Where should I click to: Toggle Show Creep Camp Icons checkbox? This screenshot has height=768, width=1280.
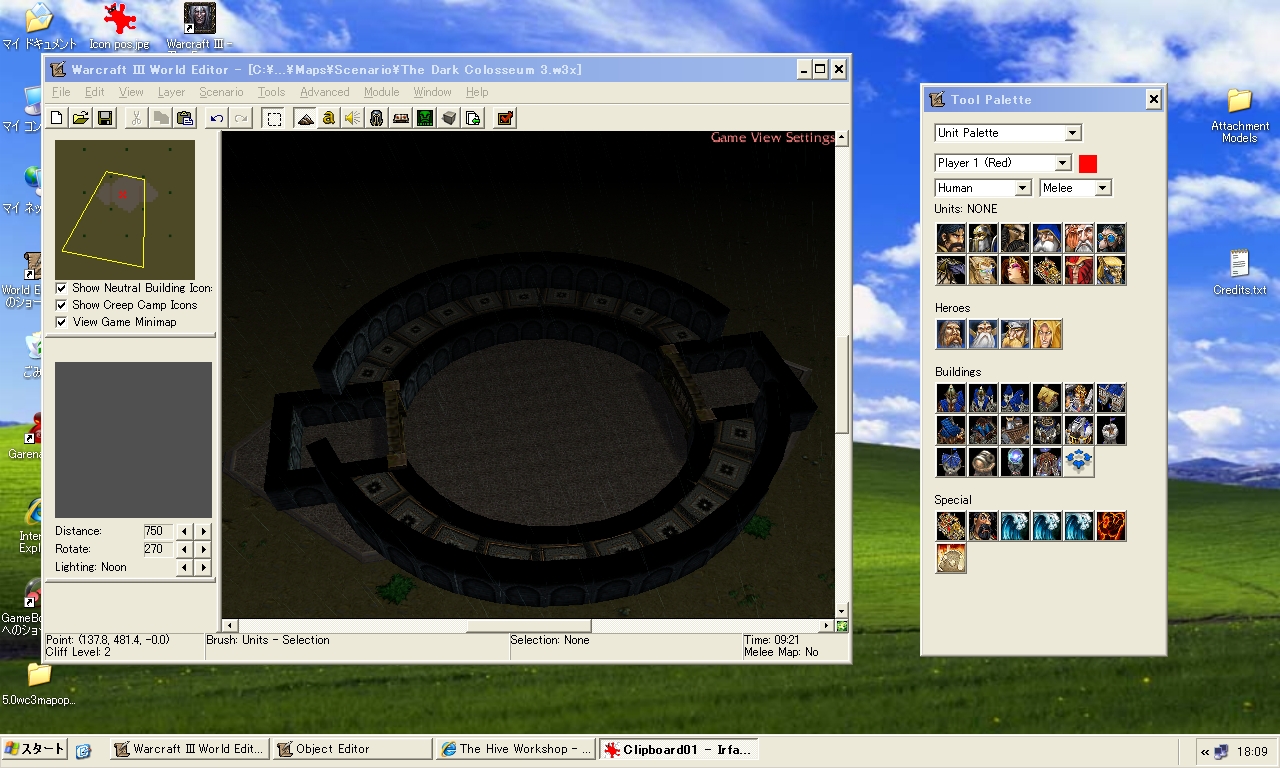[x=61, y=305]
